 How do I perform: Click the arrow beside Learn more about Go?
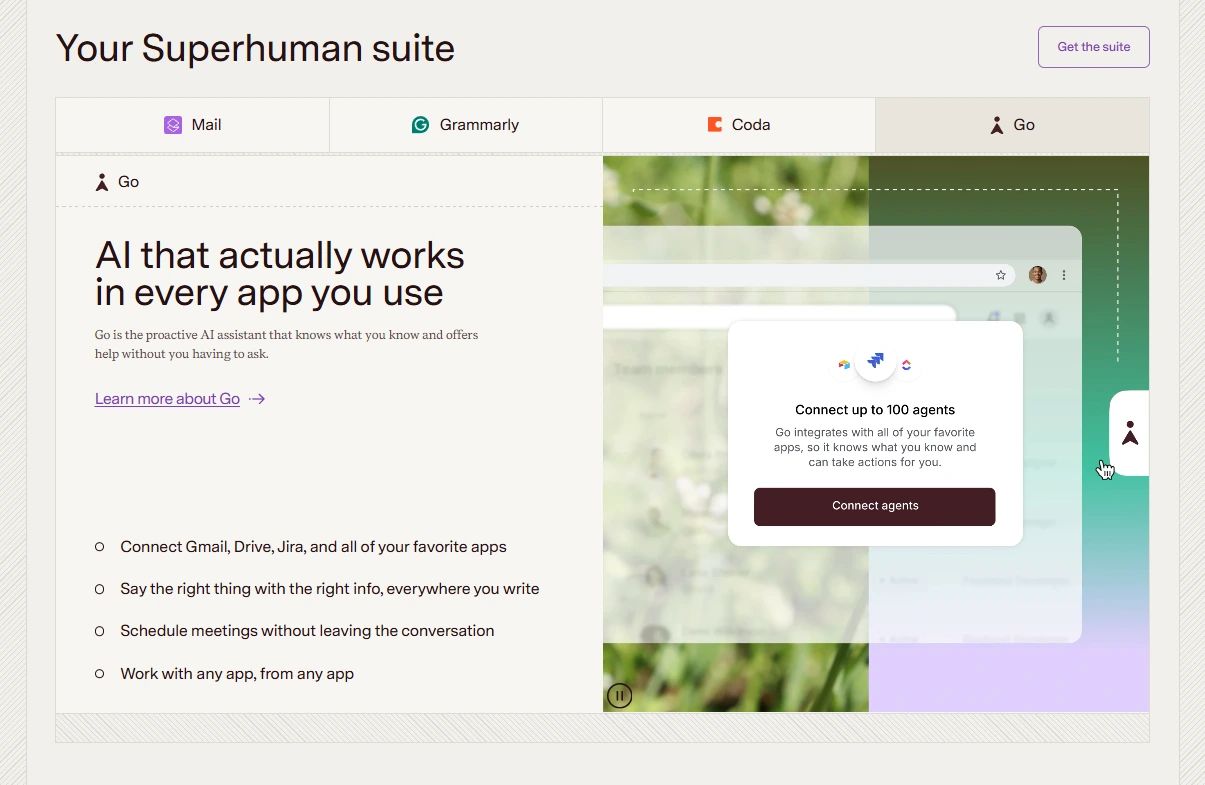(257, 399)
